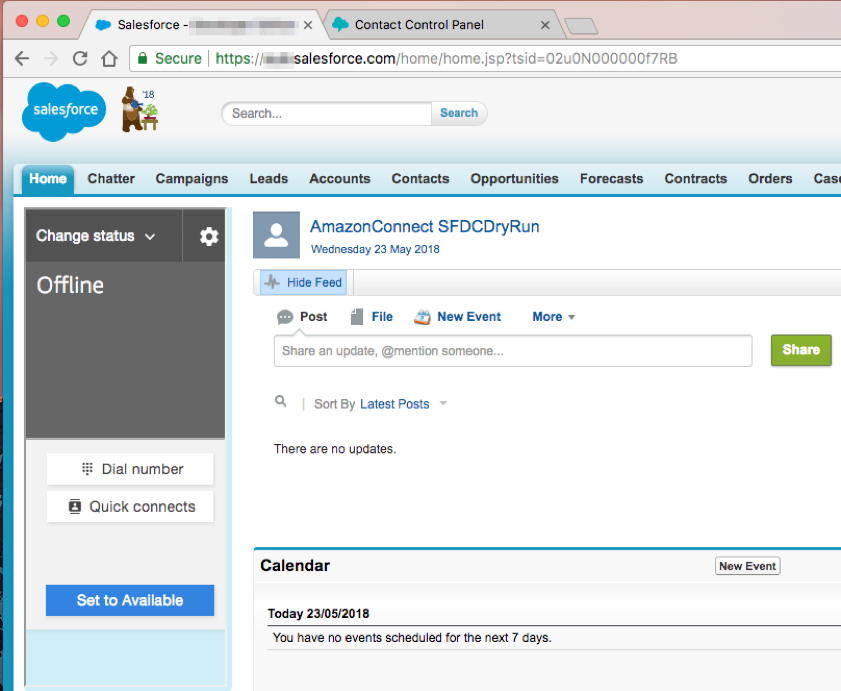This screenshot has height=691, width=841.
Task: Open the Contacts tab
Action: pos(420,179)
